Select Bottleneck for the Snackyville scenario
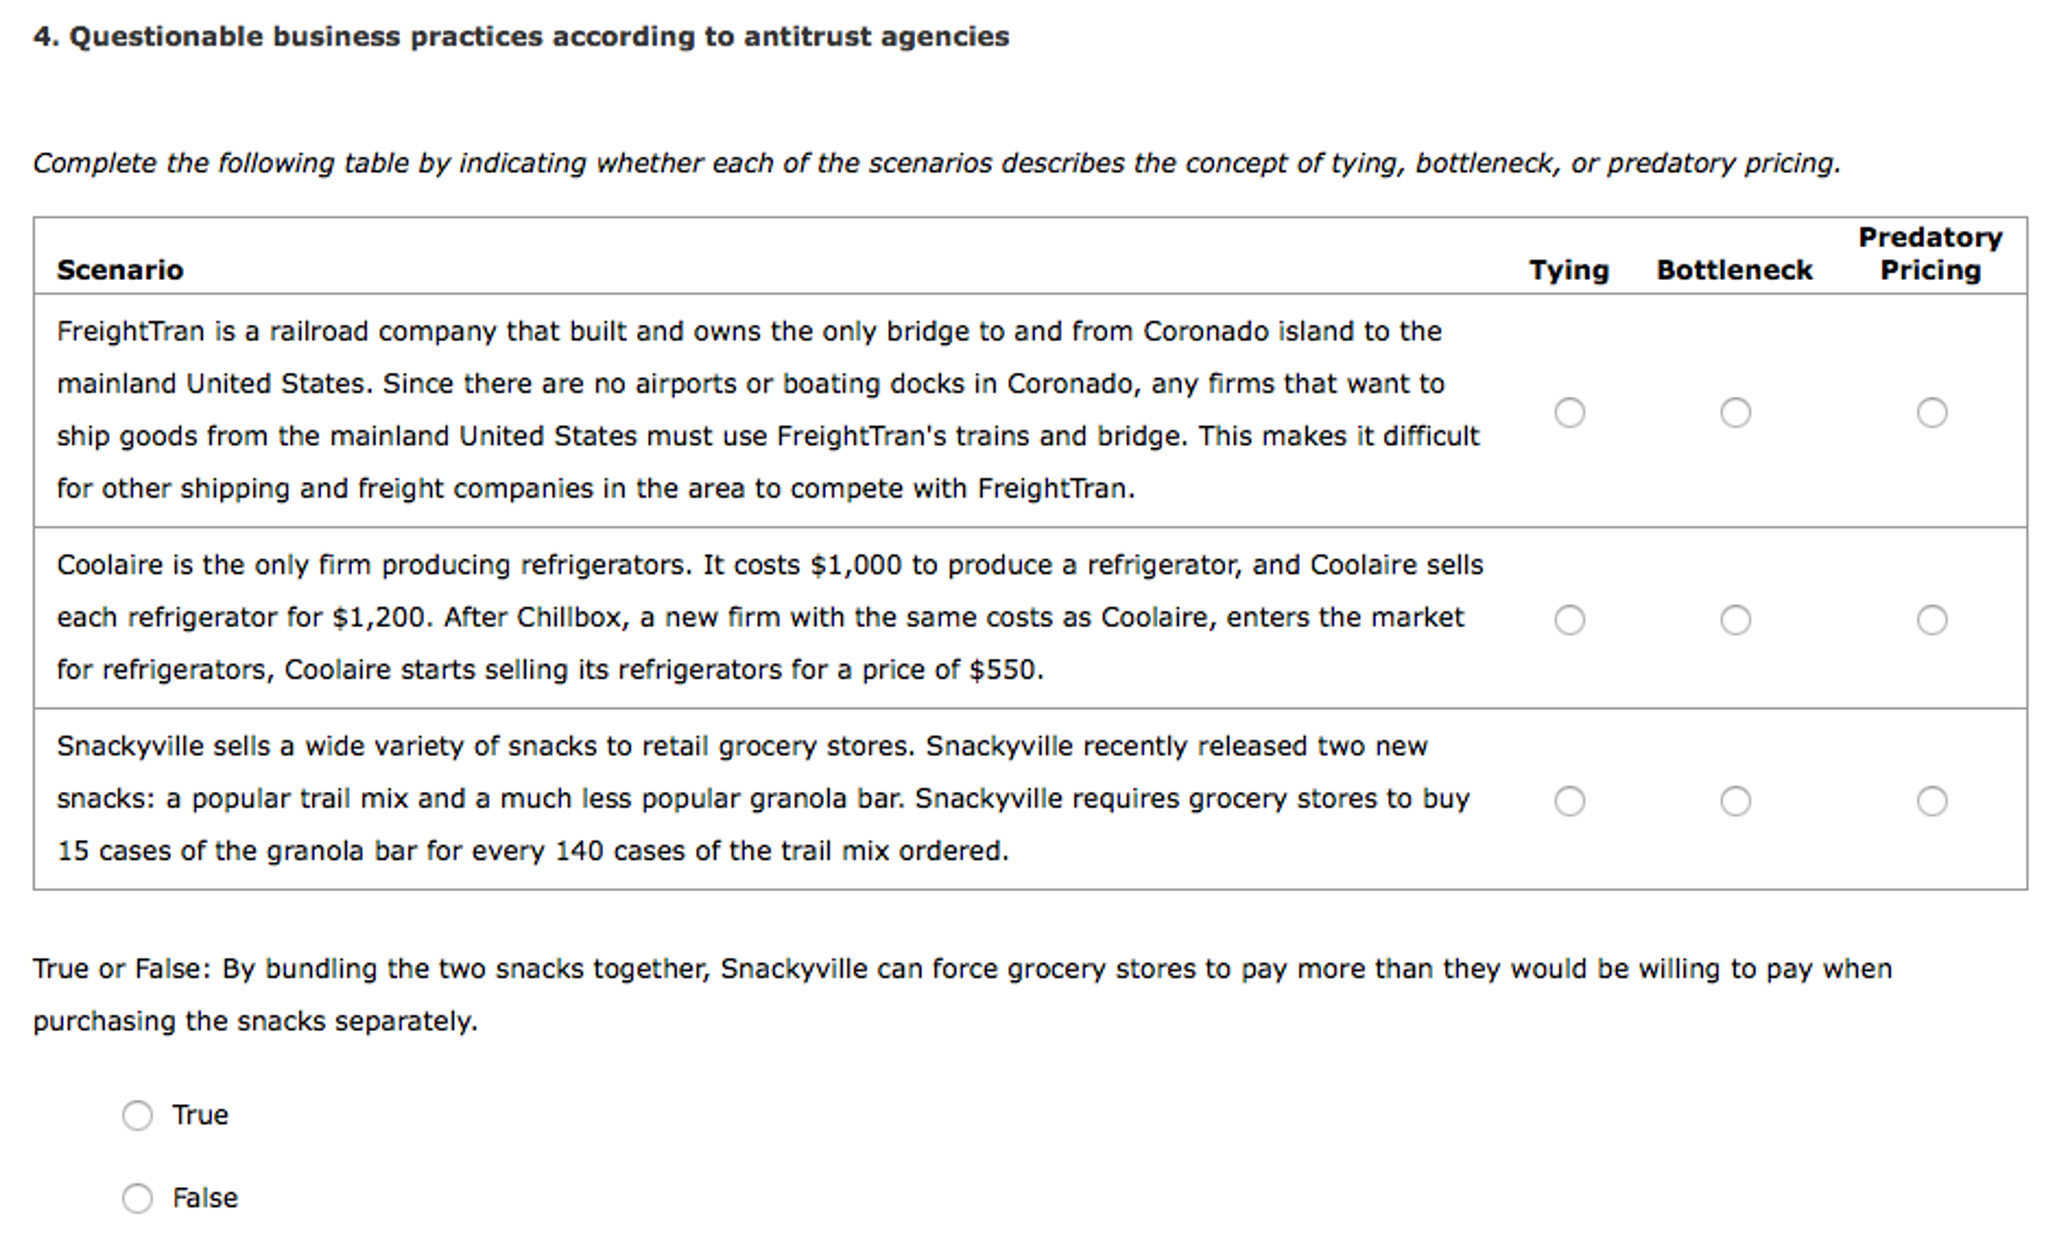Screen dimensions: 2046x1240 [1735, 800]
